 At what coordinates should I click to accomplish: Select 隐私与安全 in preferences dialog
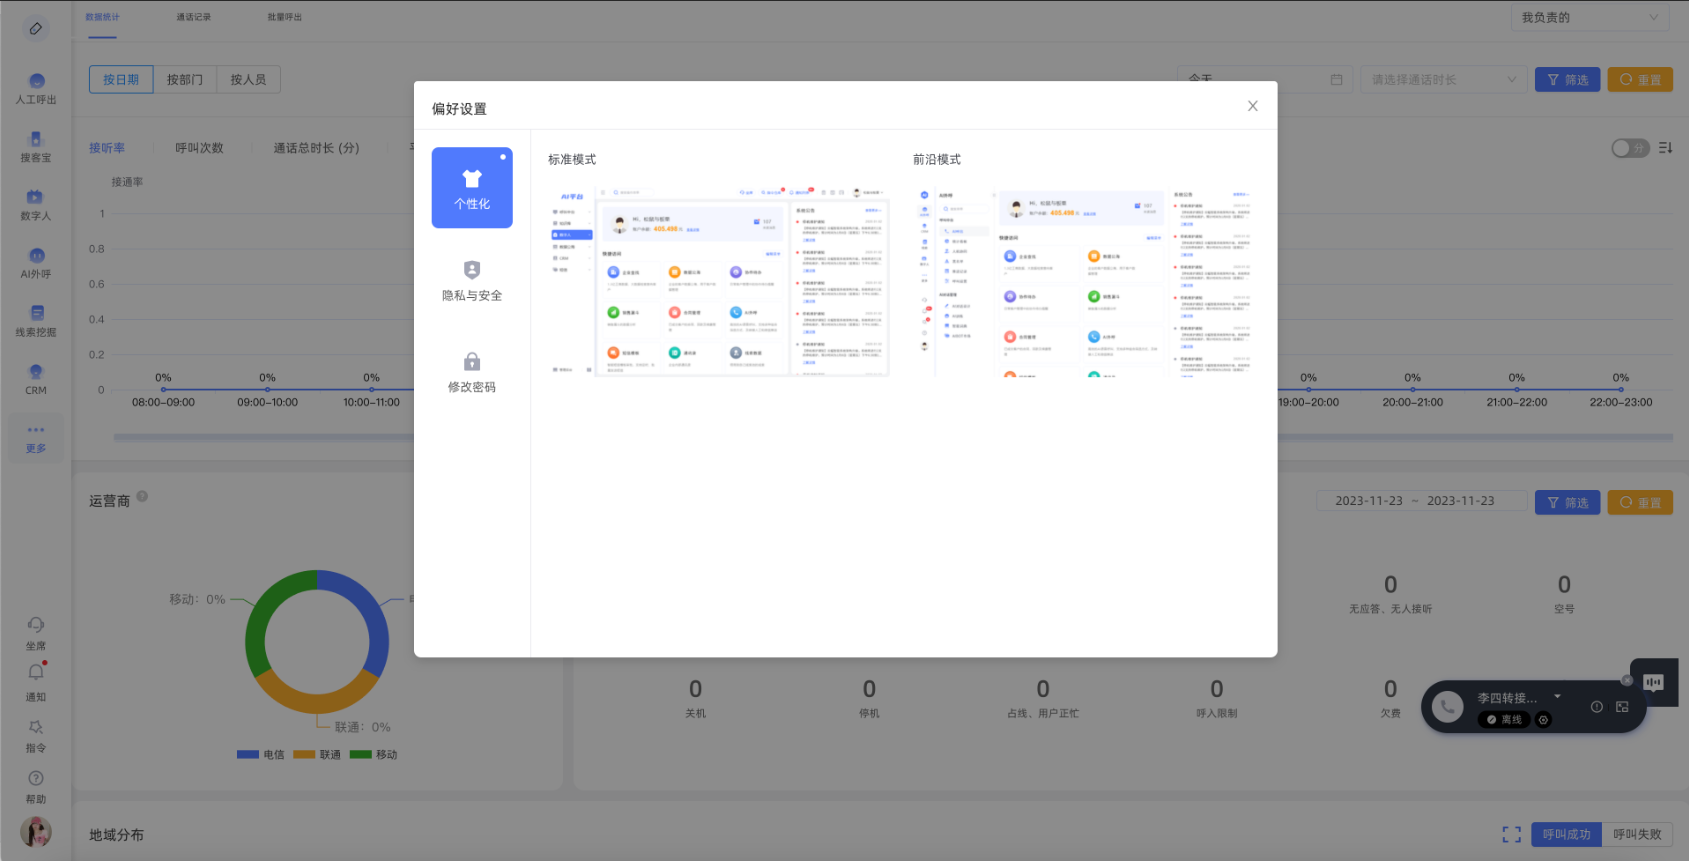point(472,280)
